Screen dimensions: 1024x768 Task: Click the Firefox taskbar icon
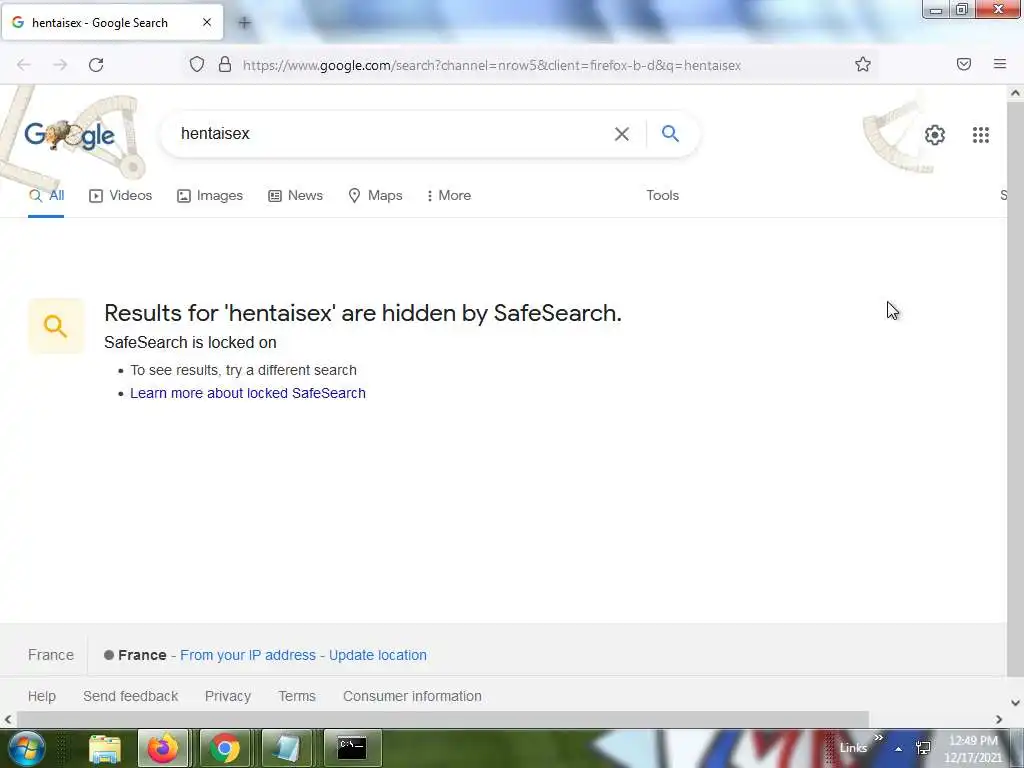(163, 748)
